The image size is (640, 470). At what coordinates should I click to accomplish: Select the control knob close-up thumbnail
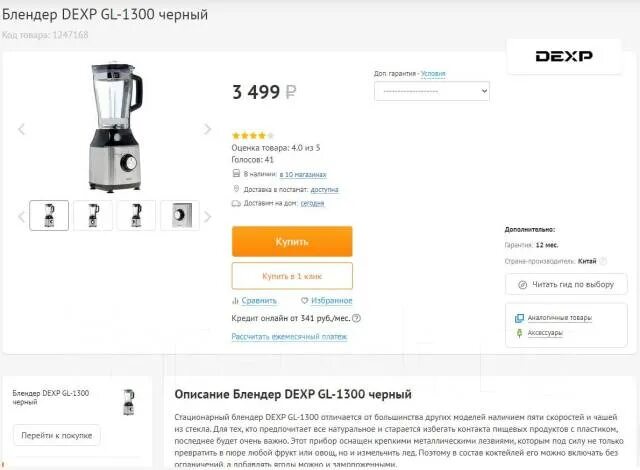point(180,215)
